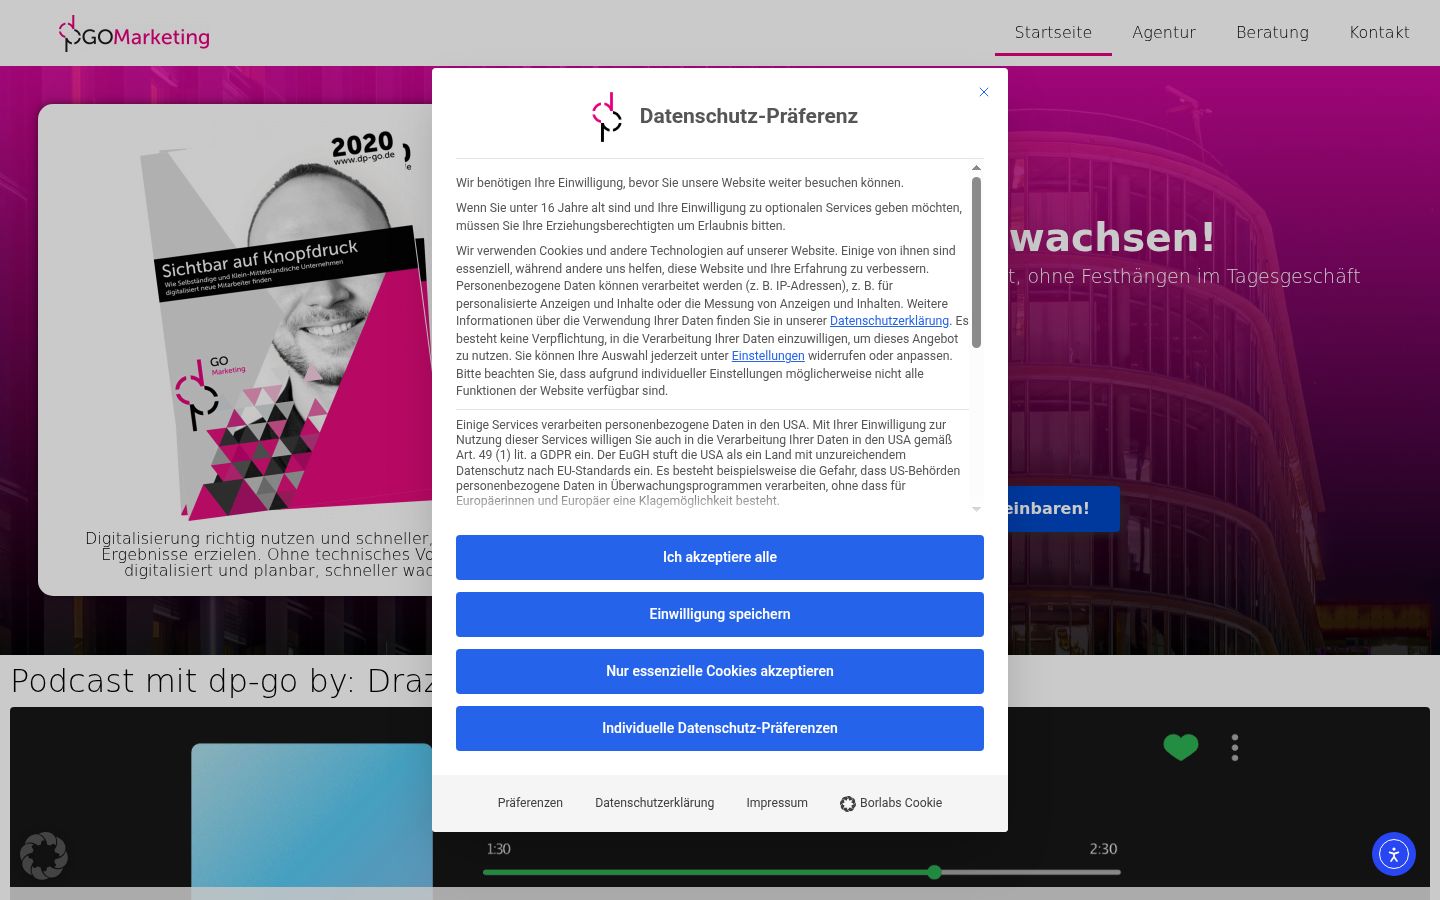1440x900 pixels.
Task: Click the dialog logo next to Datenschutz-Präferenz
Action: [x=607, y=117]
